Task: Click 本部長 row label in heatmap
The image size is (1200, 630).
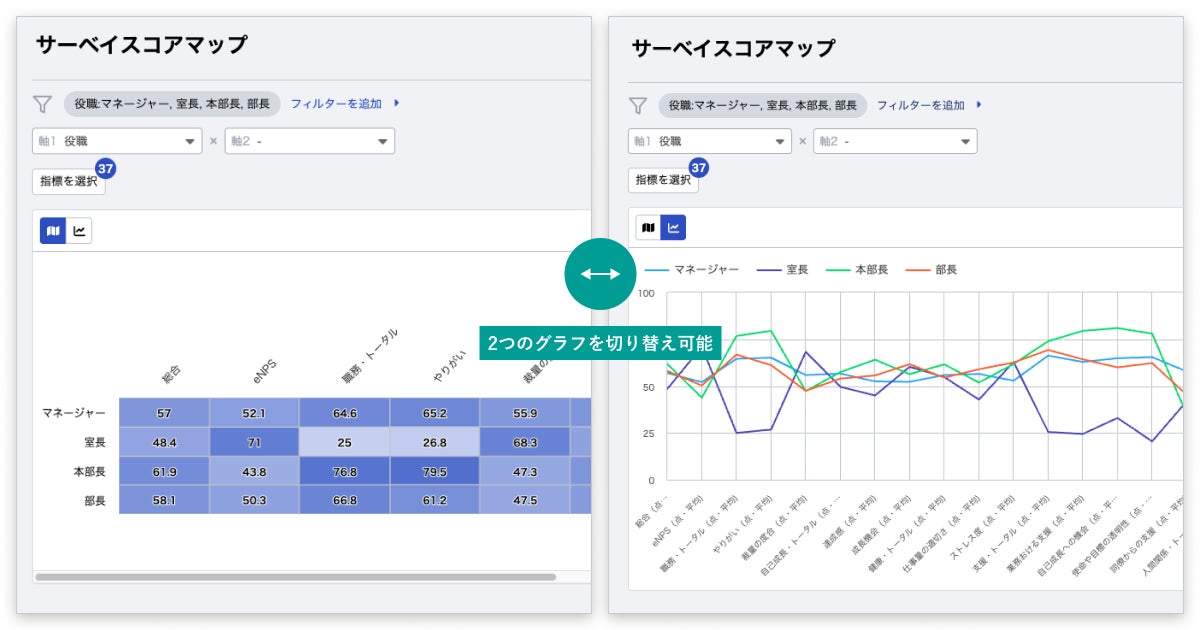Action: 89,471
